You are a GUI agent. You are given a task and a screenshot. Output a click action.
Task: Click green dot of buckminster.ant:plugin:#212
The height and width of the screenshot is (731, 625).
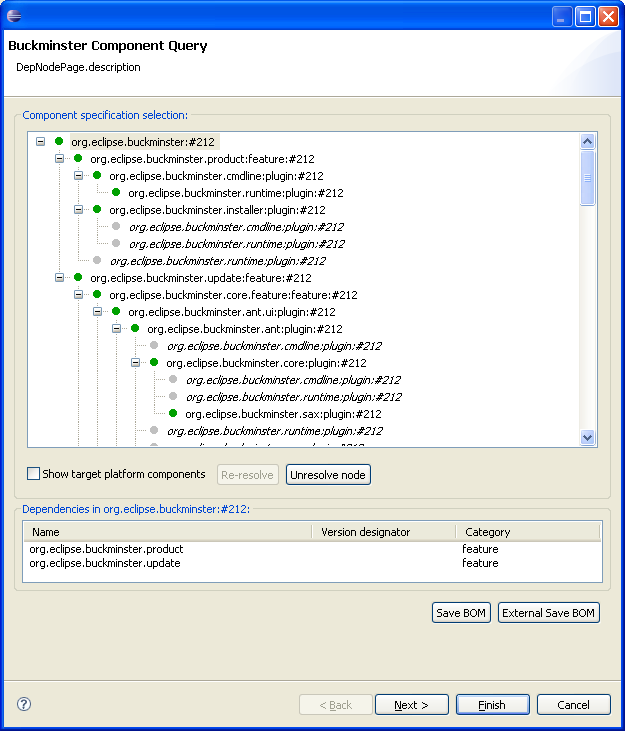[135, 328]
